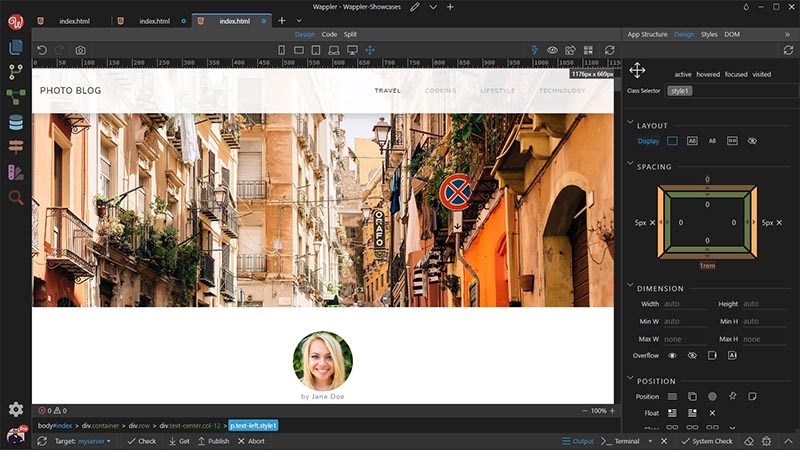Zoom in with the plus beside 100%
Image resolution: width=800 pixels, height=450 pixels.
click(x=612, y=411)
